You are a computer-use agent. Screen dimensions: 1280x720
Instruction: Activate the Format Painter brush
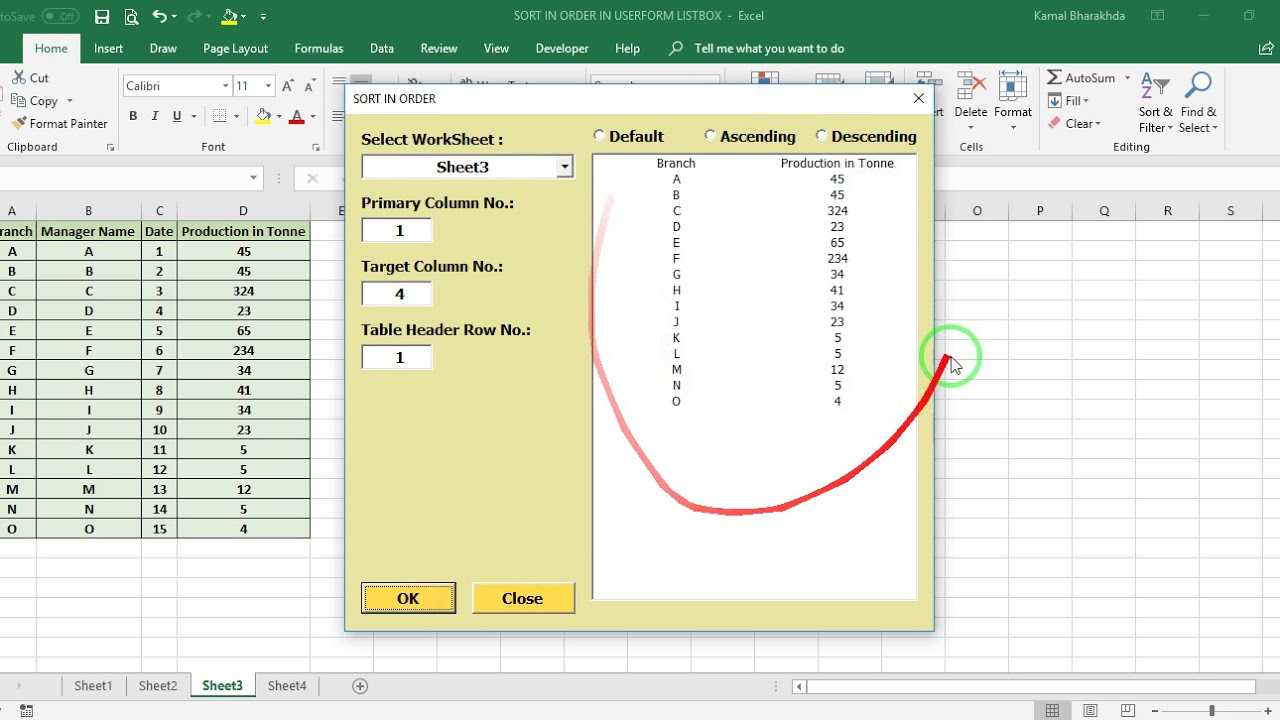coord(19,124)
